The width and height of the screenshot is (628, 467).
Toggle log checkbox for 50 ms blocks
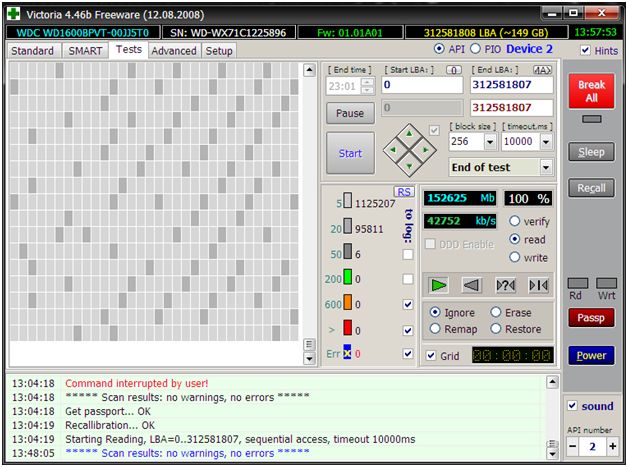click(x=408, y=254)
